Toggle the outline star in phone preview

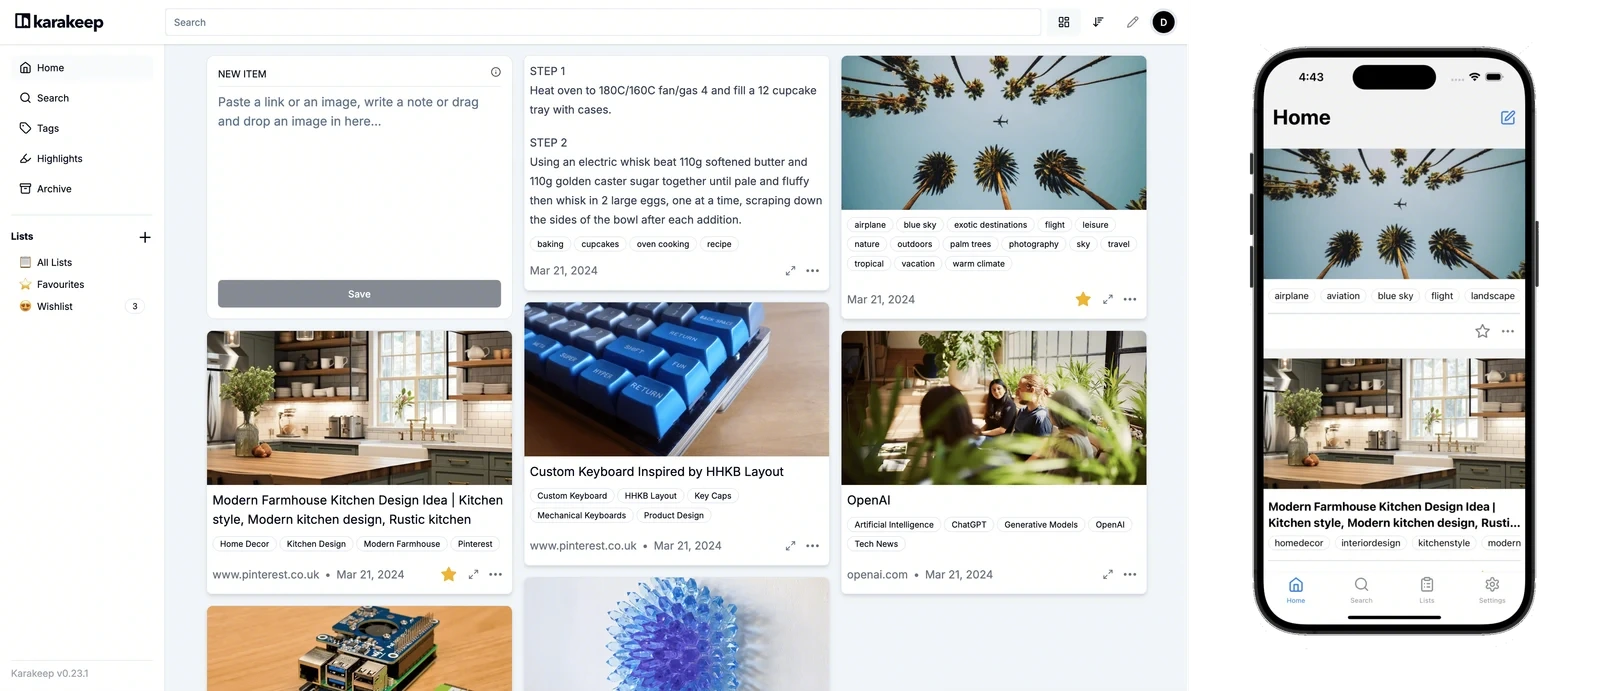click(x=1482, y=331)
